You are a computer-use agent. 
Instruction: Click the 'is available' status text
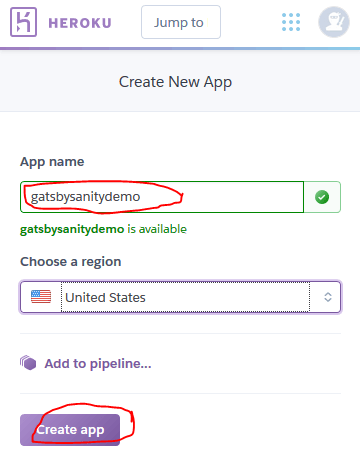click(x=157, y=229)
